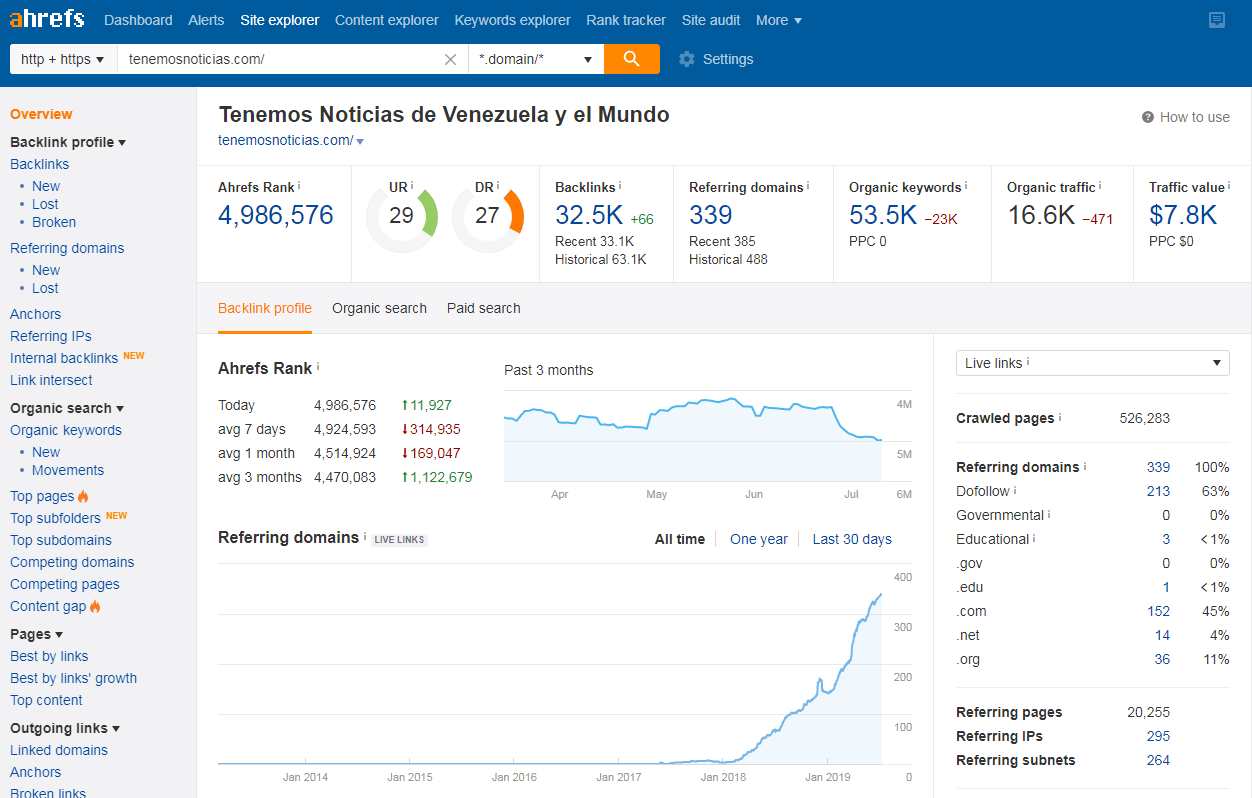Click the info icon beside Dofollow
The width and height of the screenshot is (1252, 798).
[x=1015, y=490]
